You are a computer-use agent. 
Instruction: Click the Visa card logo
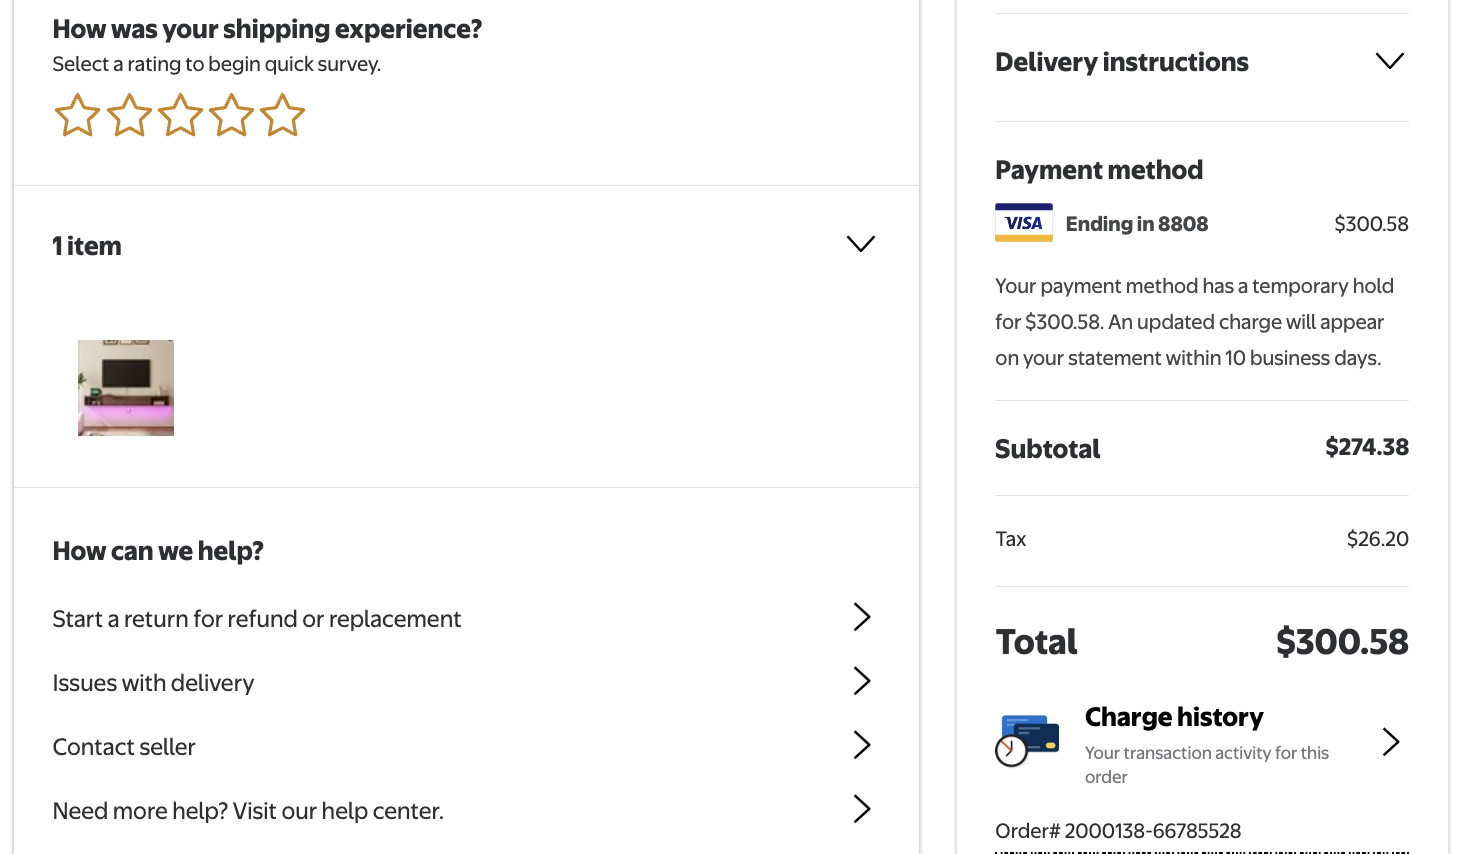(1023, 223)
